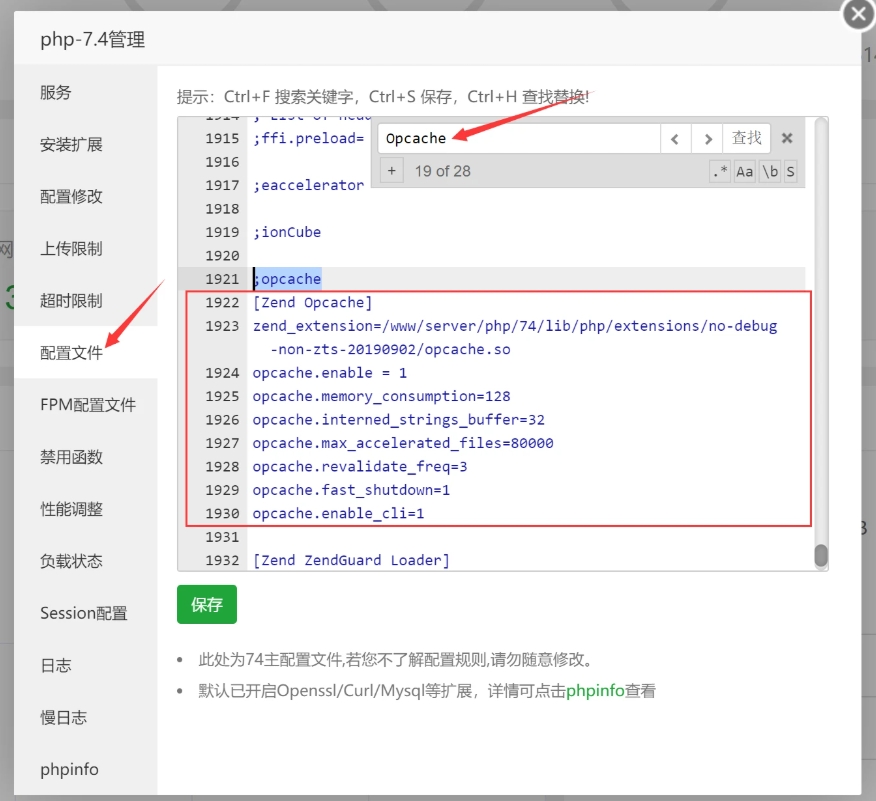Click the editor vertical scrollbar thumb
Screen dimensions: 876x801
821,555
